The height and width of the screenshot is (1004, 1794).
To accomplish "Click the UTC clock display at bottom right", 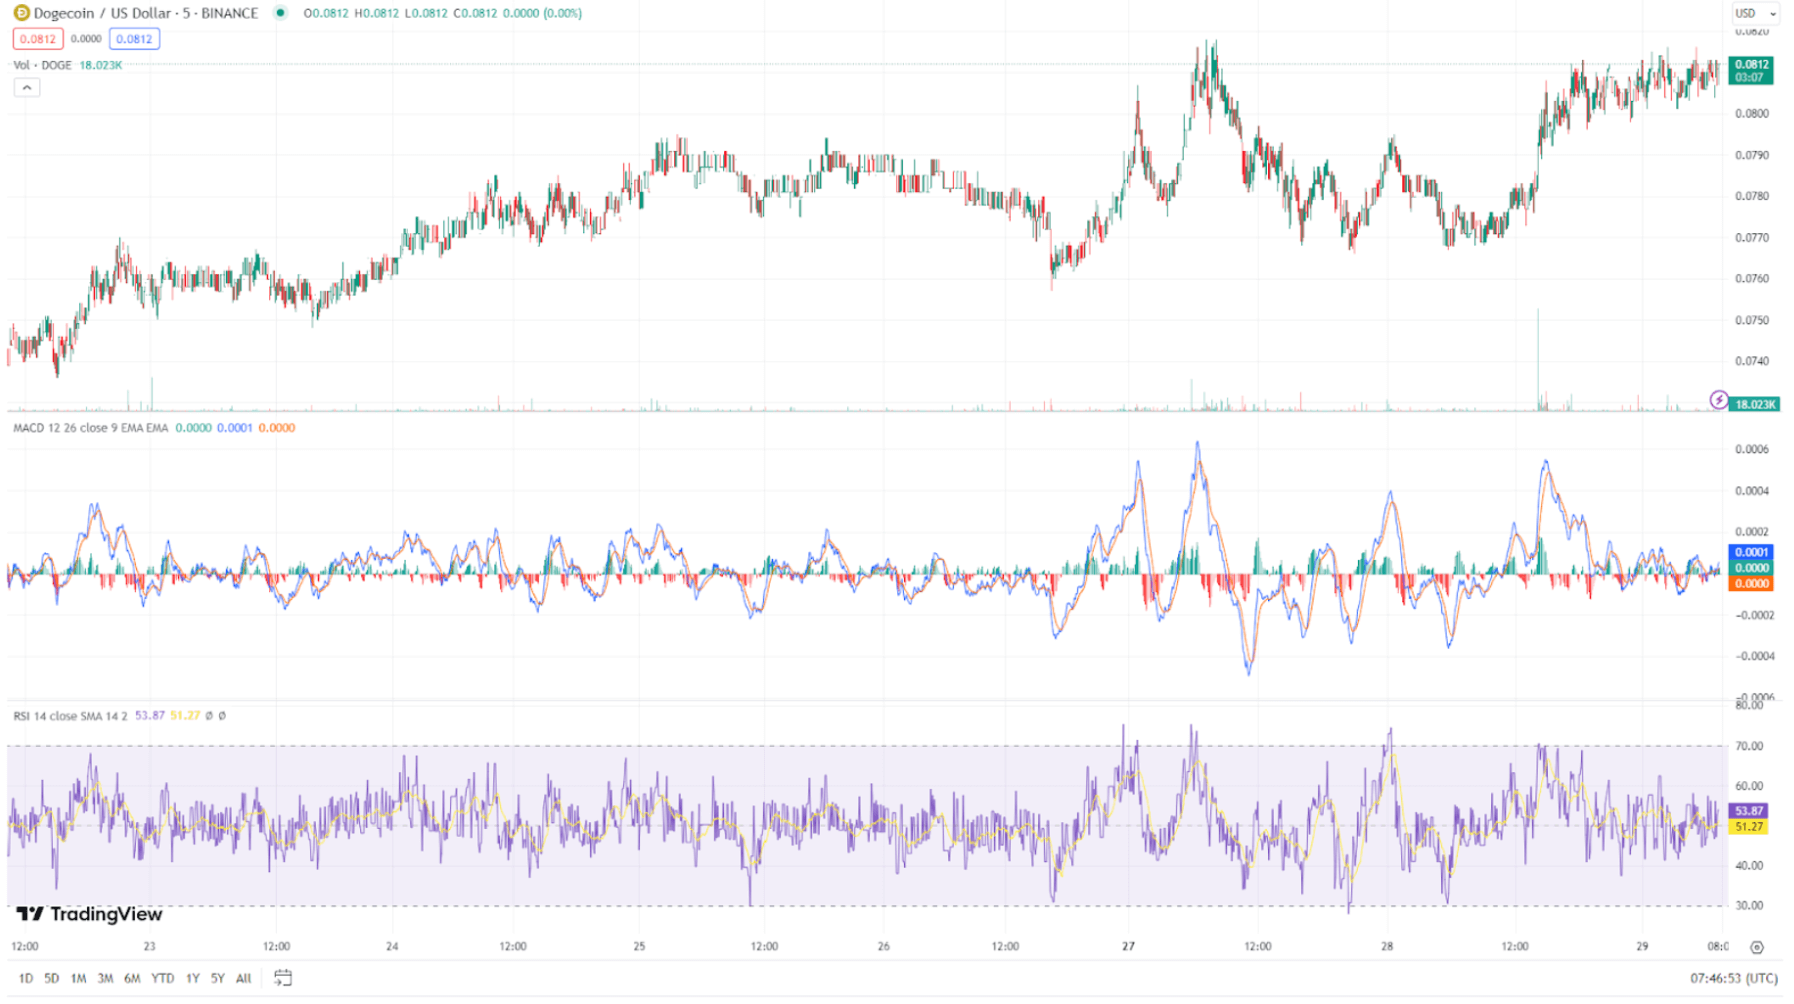I will click(x=1735, y=976).
